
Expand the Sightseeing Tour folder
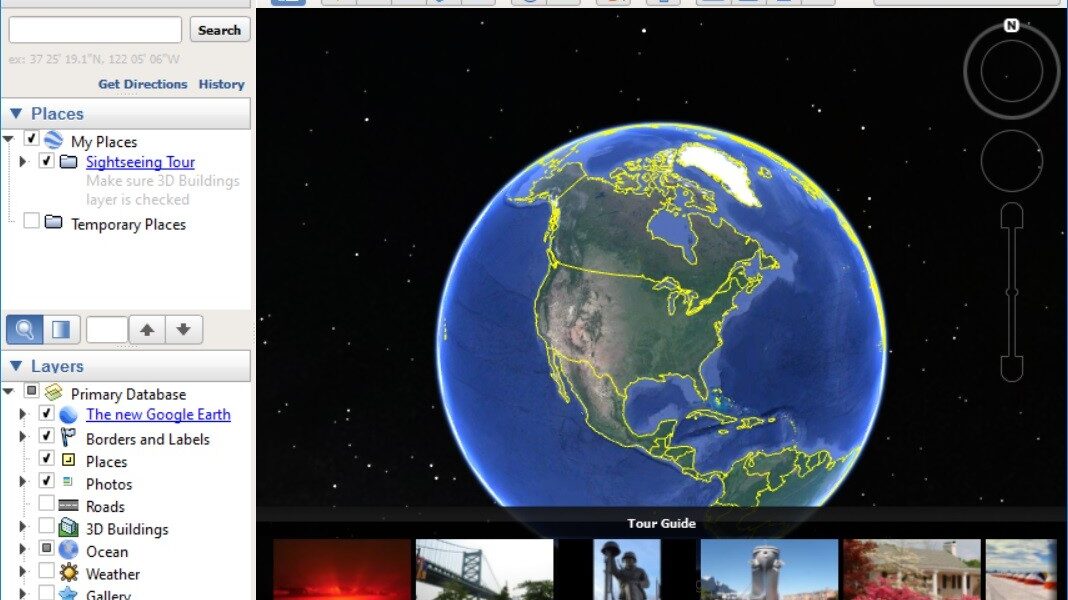coord(23,161)
